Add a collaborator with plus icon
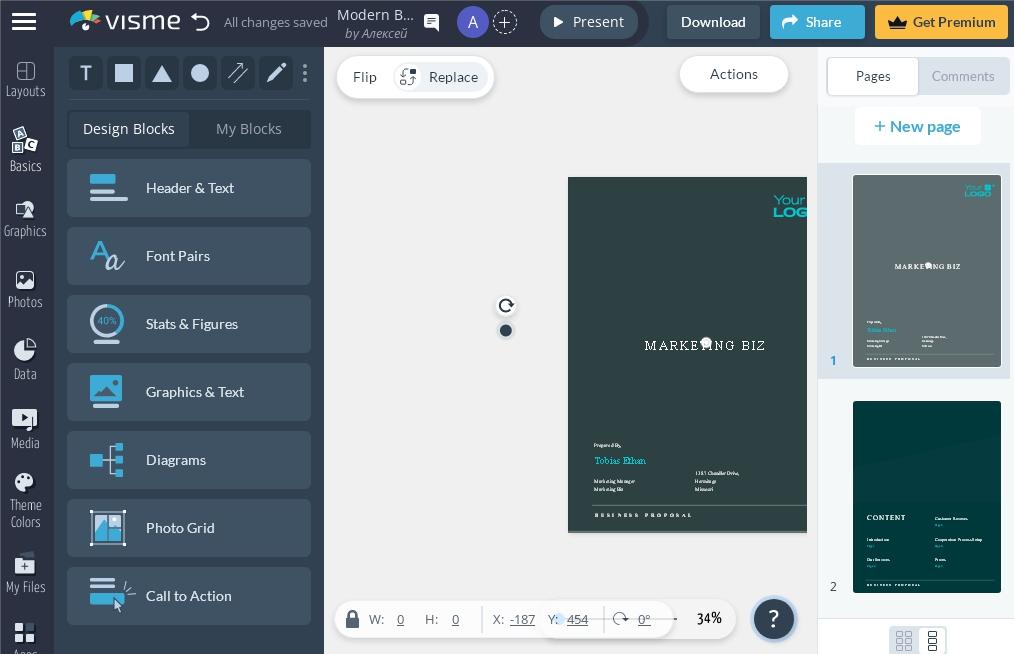Screen dimensions: 1014x654 505,22
